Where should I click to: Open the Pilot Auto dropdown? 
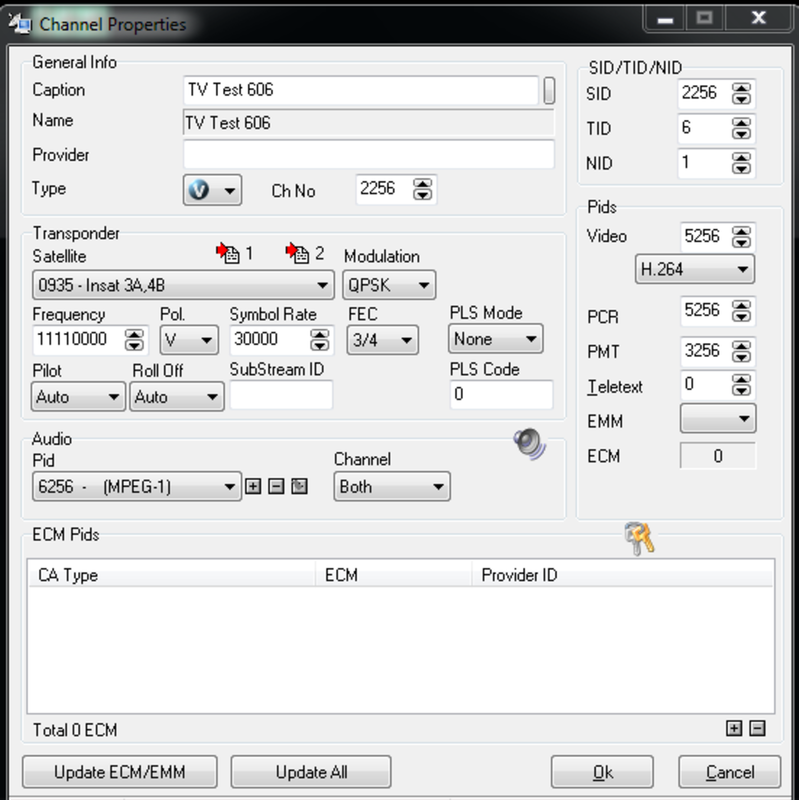(x=78, y=396)
